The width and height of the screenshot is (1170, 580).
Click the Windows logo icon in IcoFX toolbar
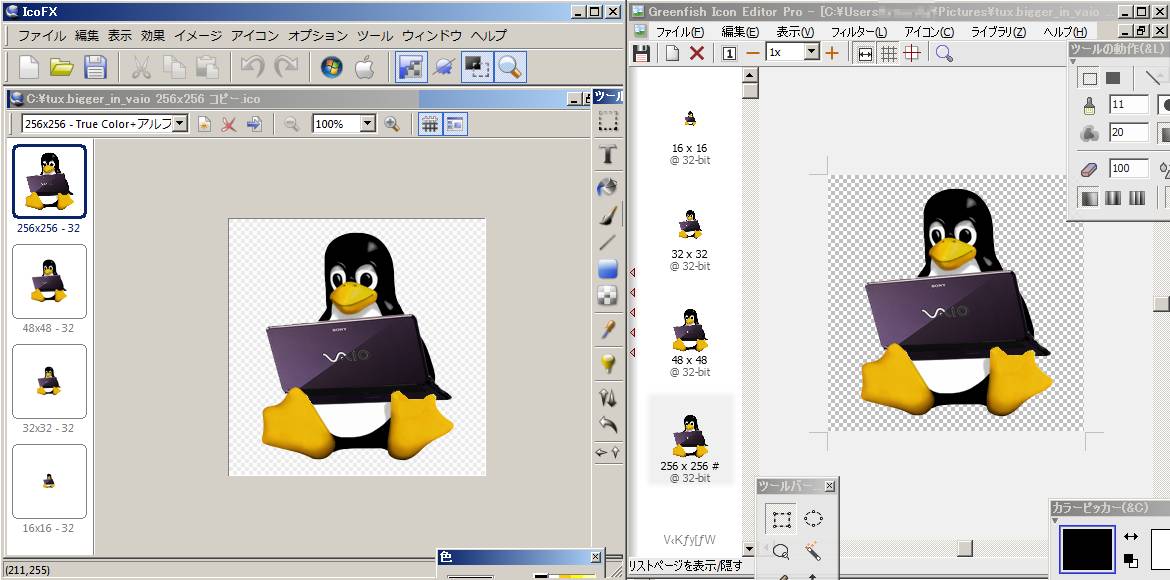click(x=331, y=67)
